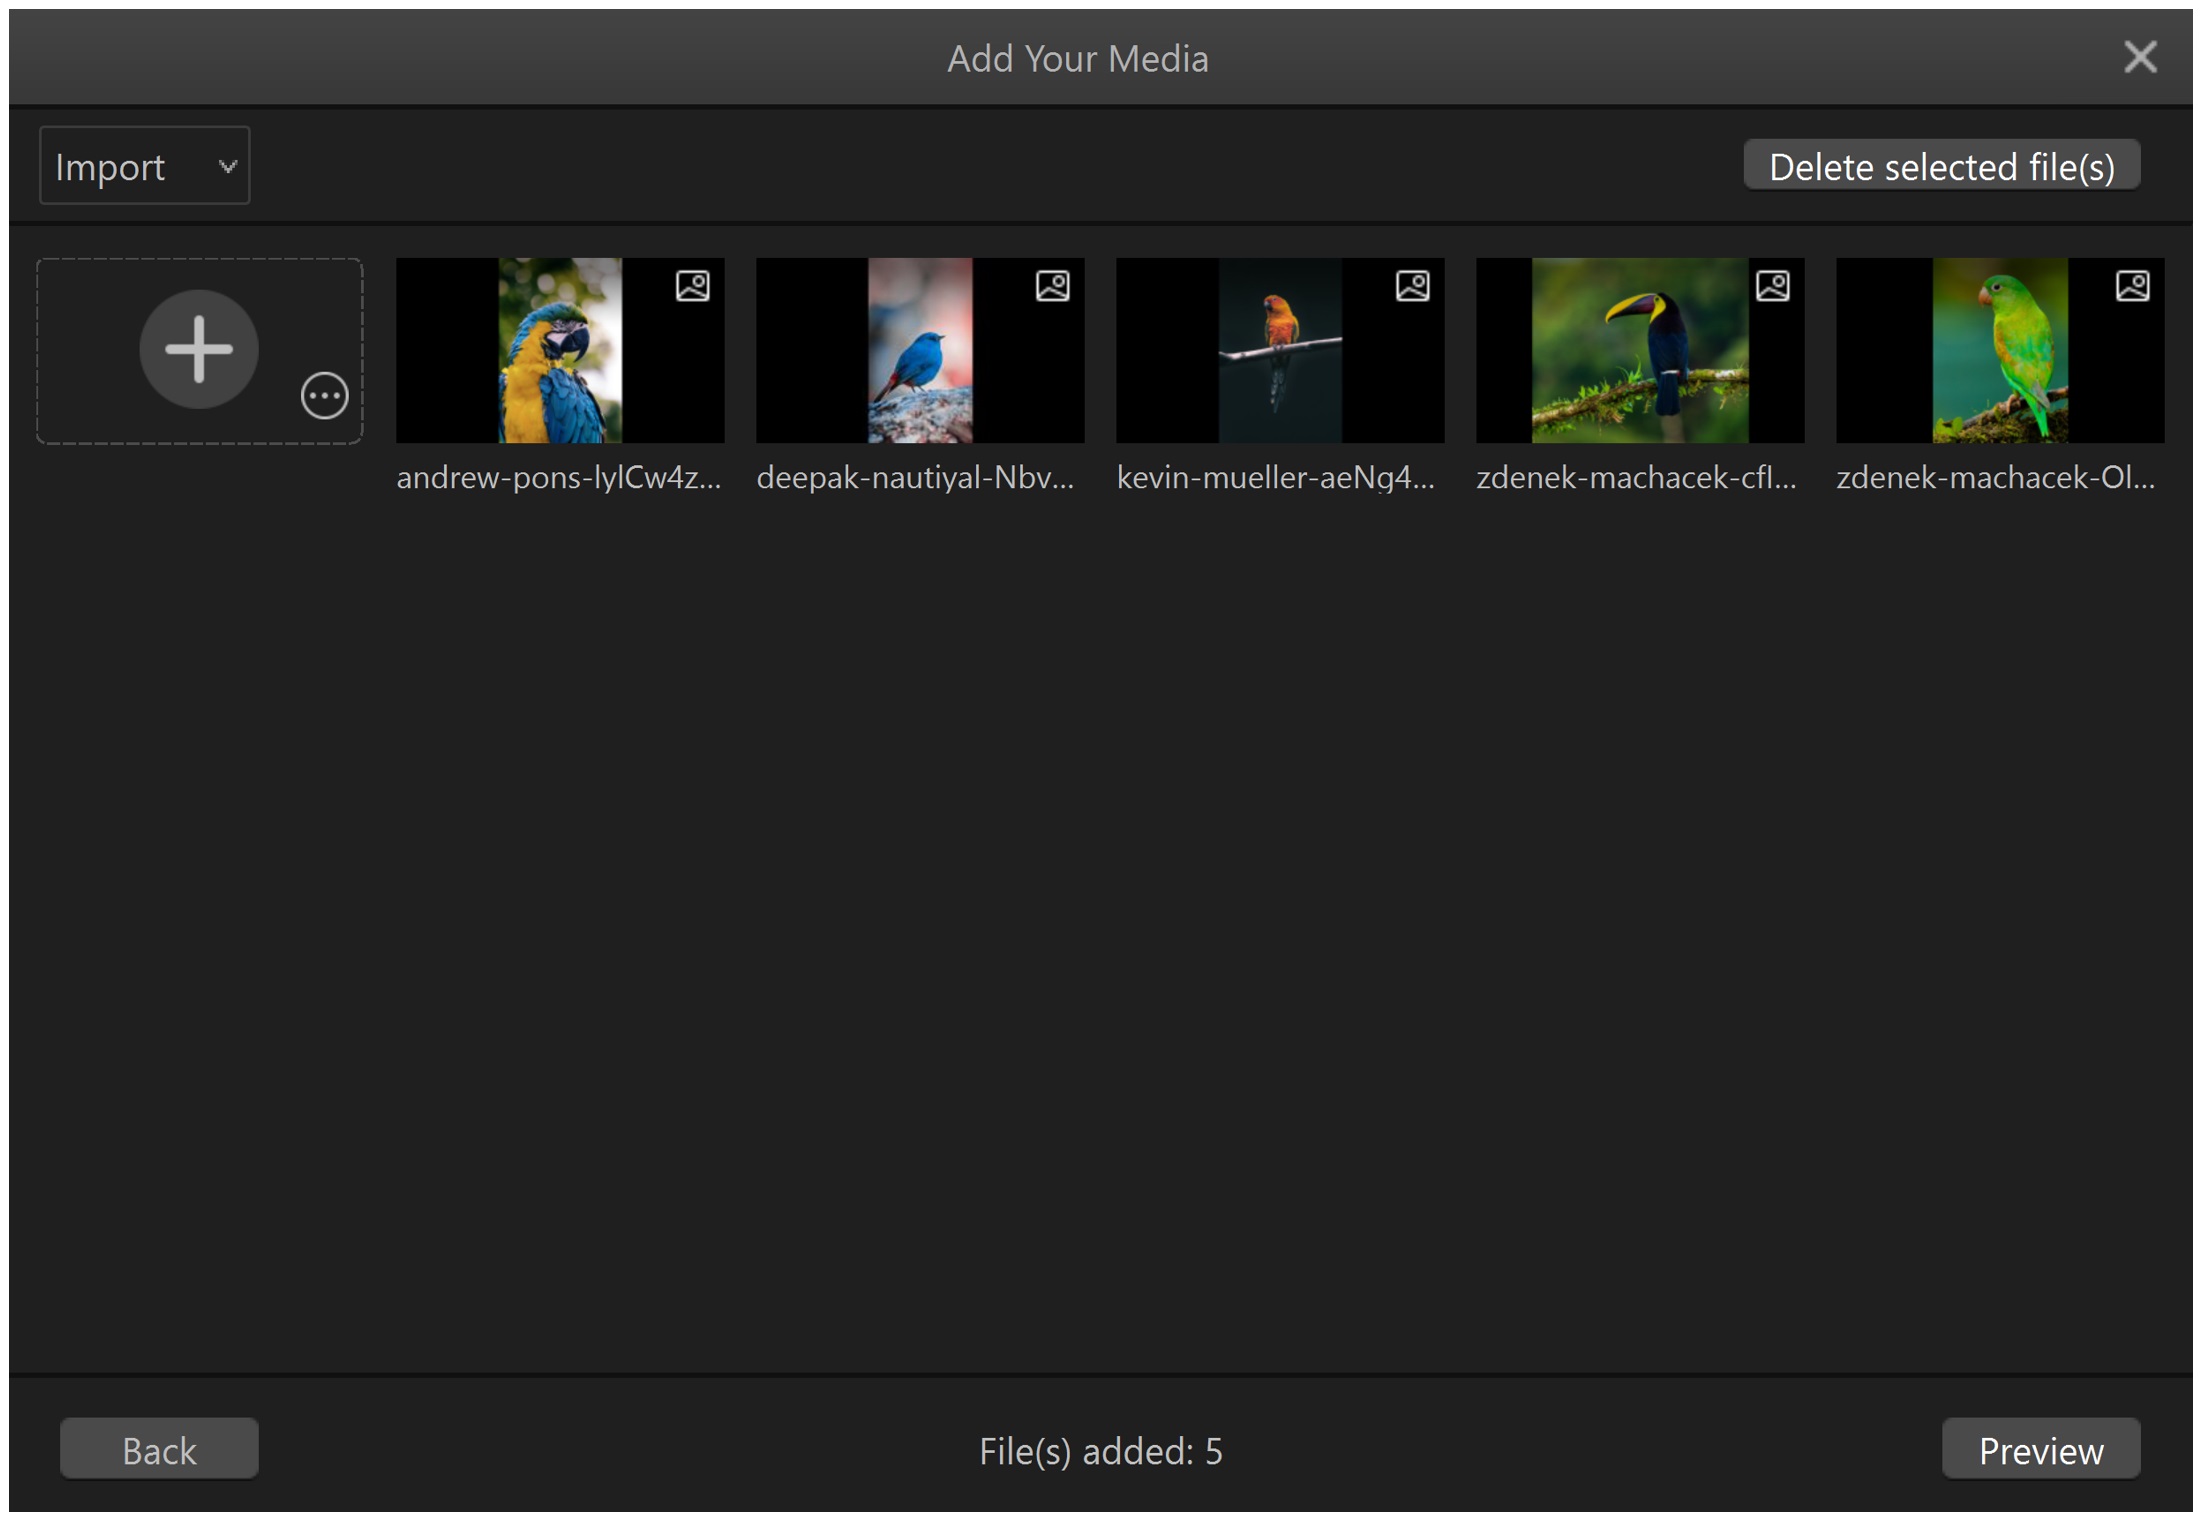Screen dimensions: 2204x1523
Task: Click filename zdenek-machacek-cfl...
Action: (x=1637, y=478)
